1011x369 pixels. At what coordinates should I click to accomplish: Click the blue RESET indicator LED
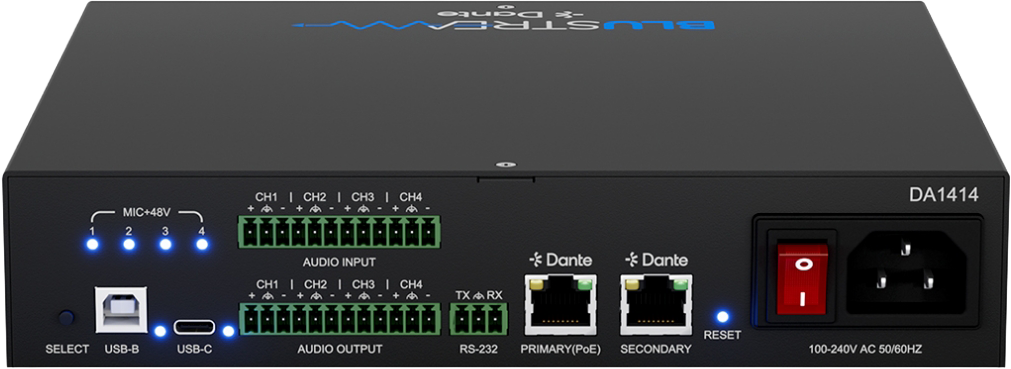723,317
